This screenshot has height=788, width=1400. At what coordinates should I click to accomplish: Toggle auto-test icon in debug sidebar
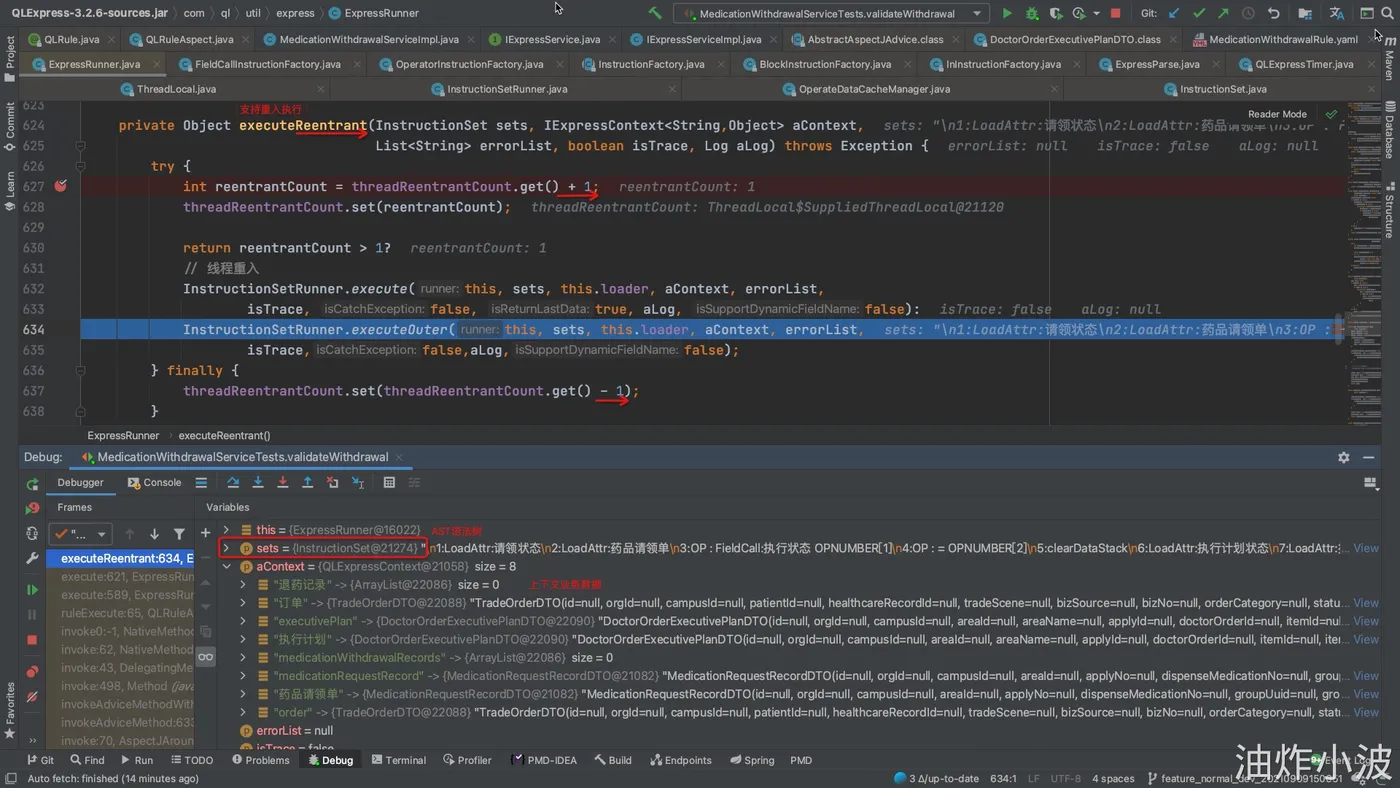pyautogui.click(x=32, y=533)
